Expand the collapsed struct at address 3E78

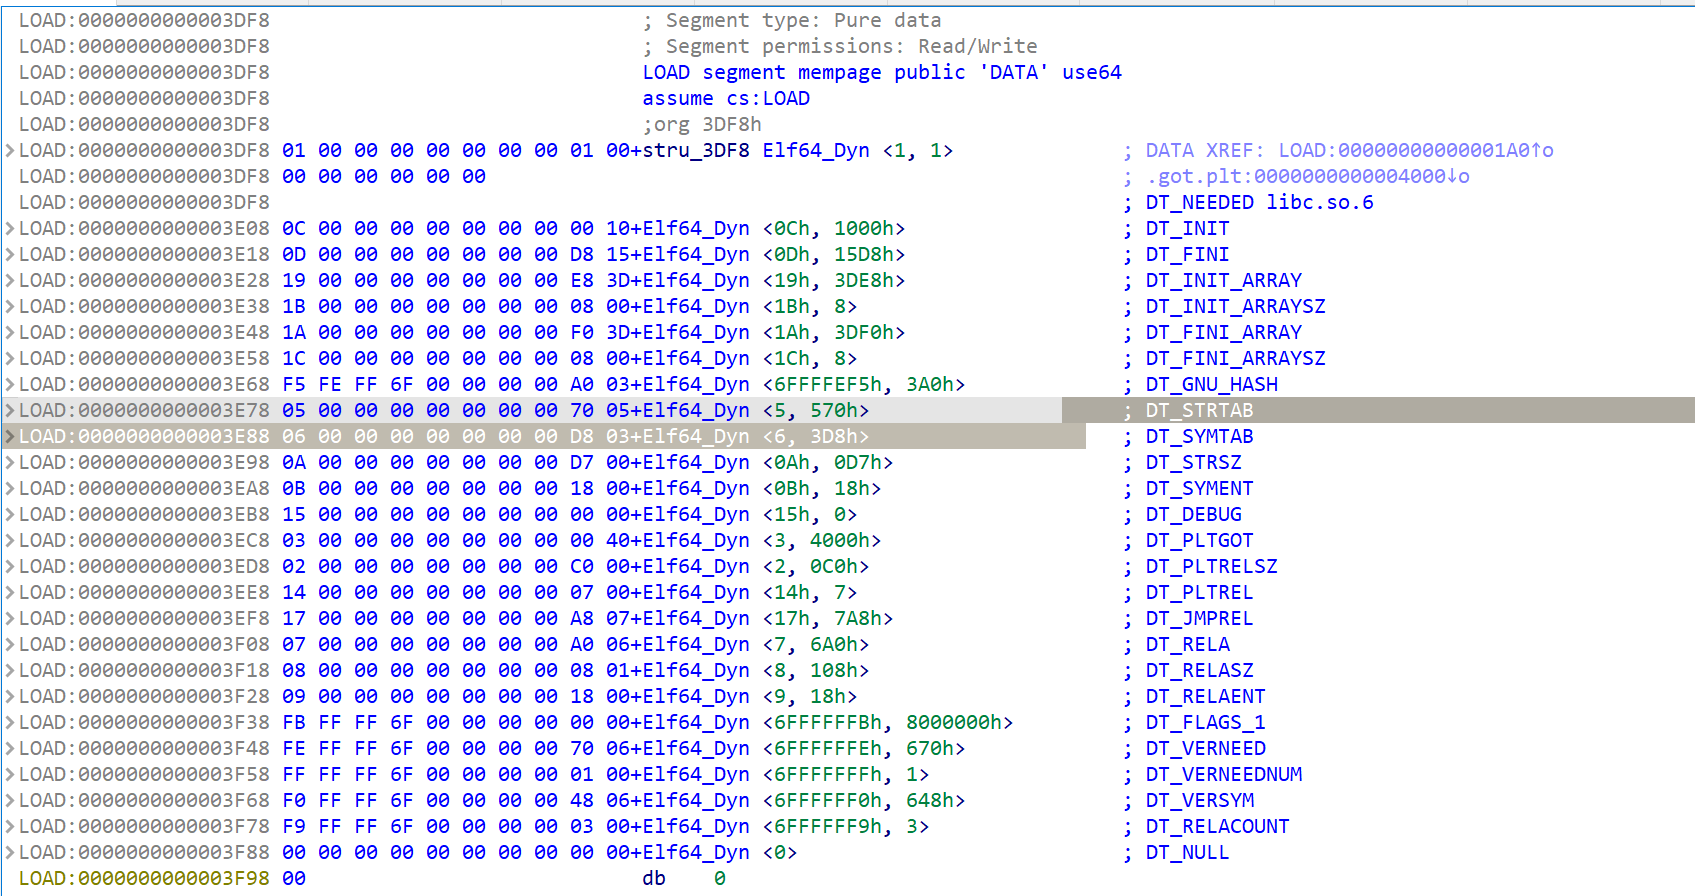[x=10, y=410]
